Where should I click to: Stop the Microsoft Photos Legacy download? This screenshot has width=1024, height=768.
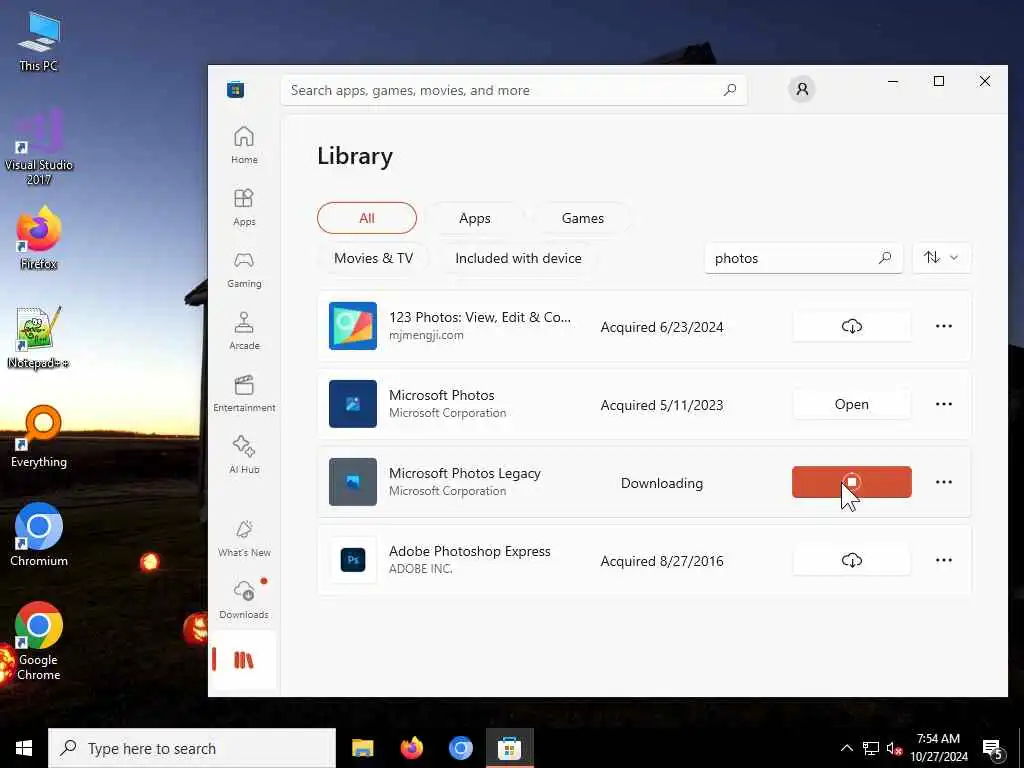852,482
